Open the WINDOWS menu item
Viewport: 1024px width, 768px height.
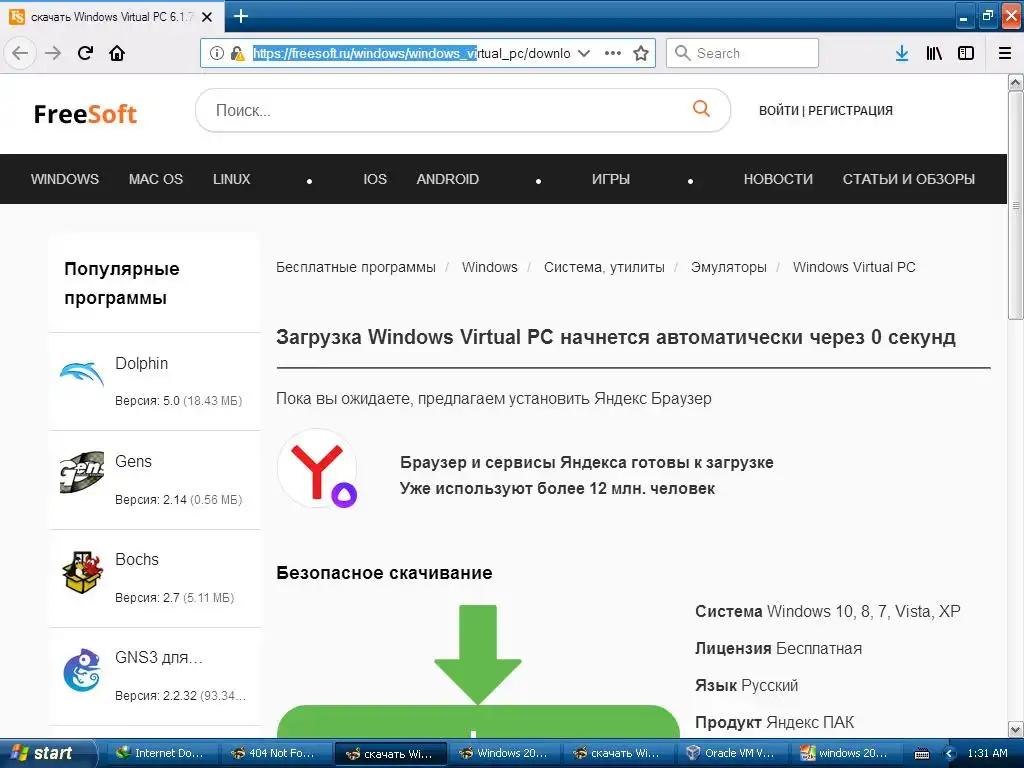(x=65, y=179)
